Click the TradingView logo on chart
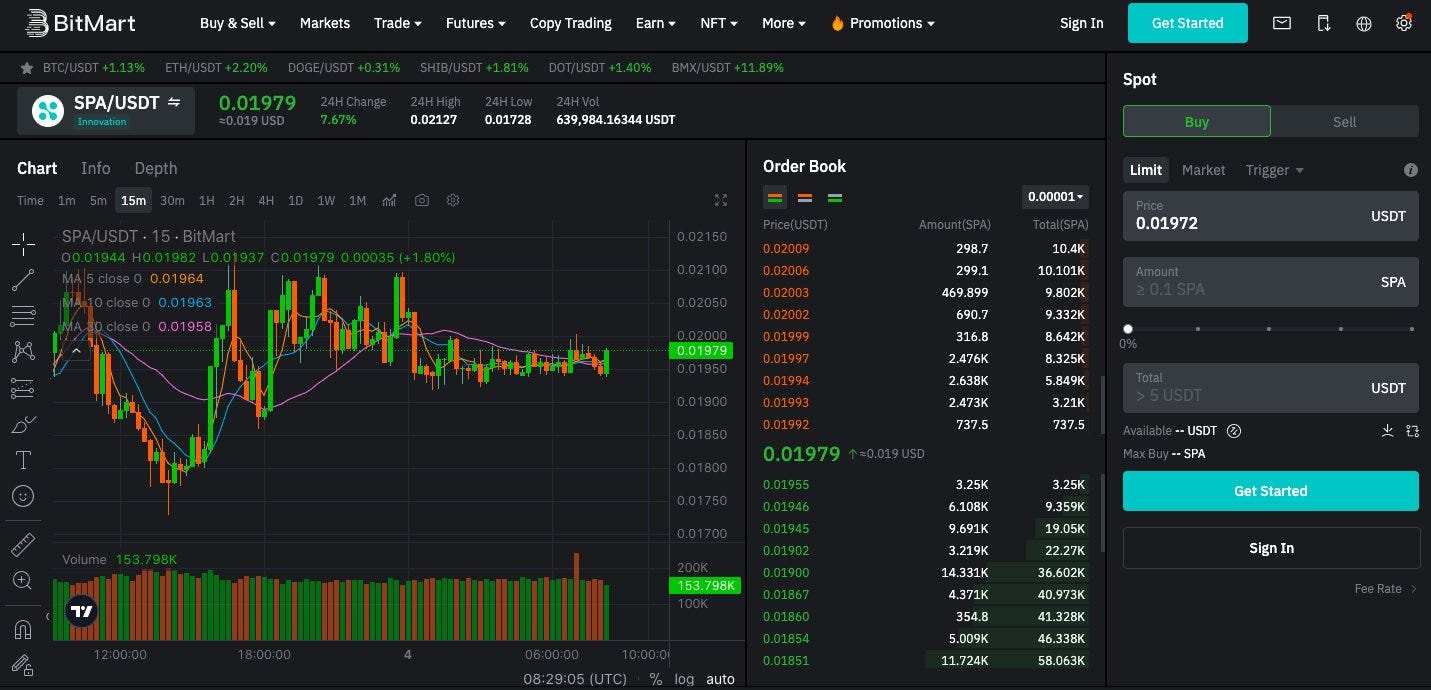 [82, 611]
